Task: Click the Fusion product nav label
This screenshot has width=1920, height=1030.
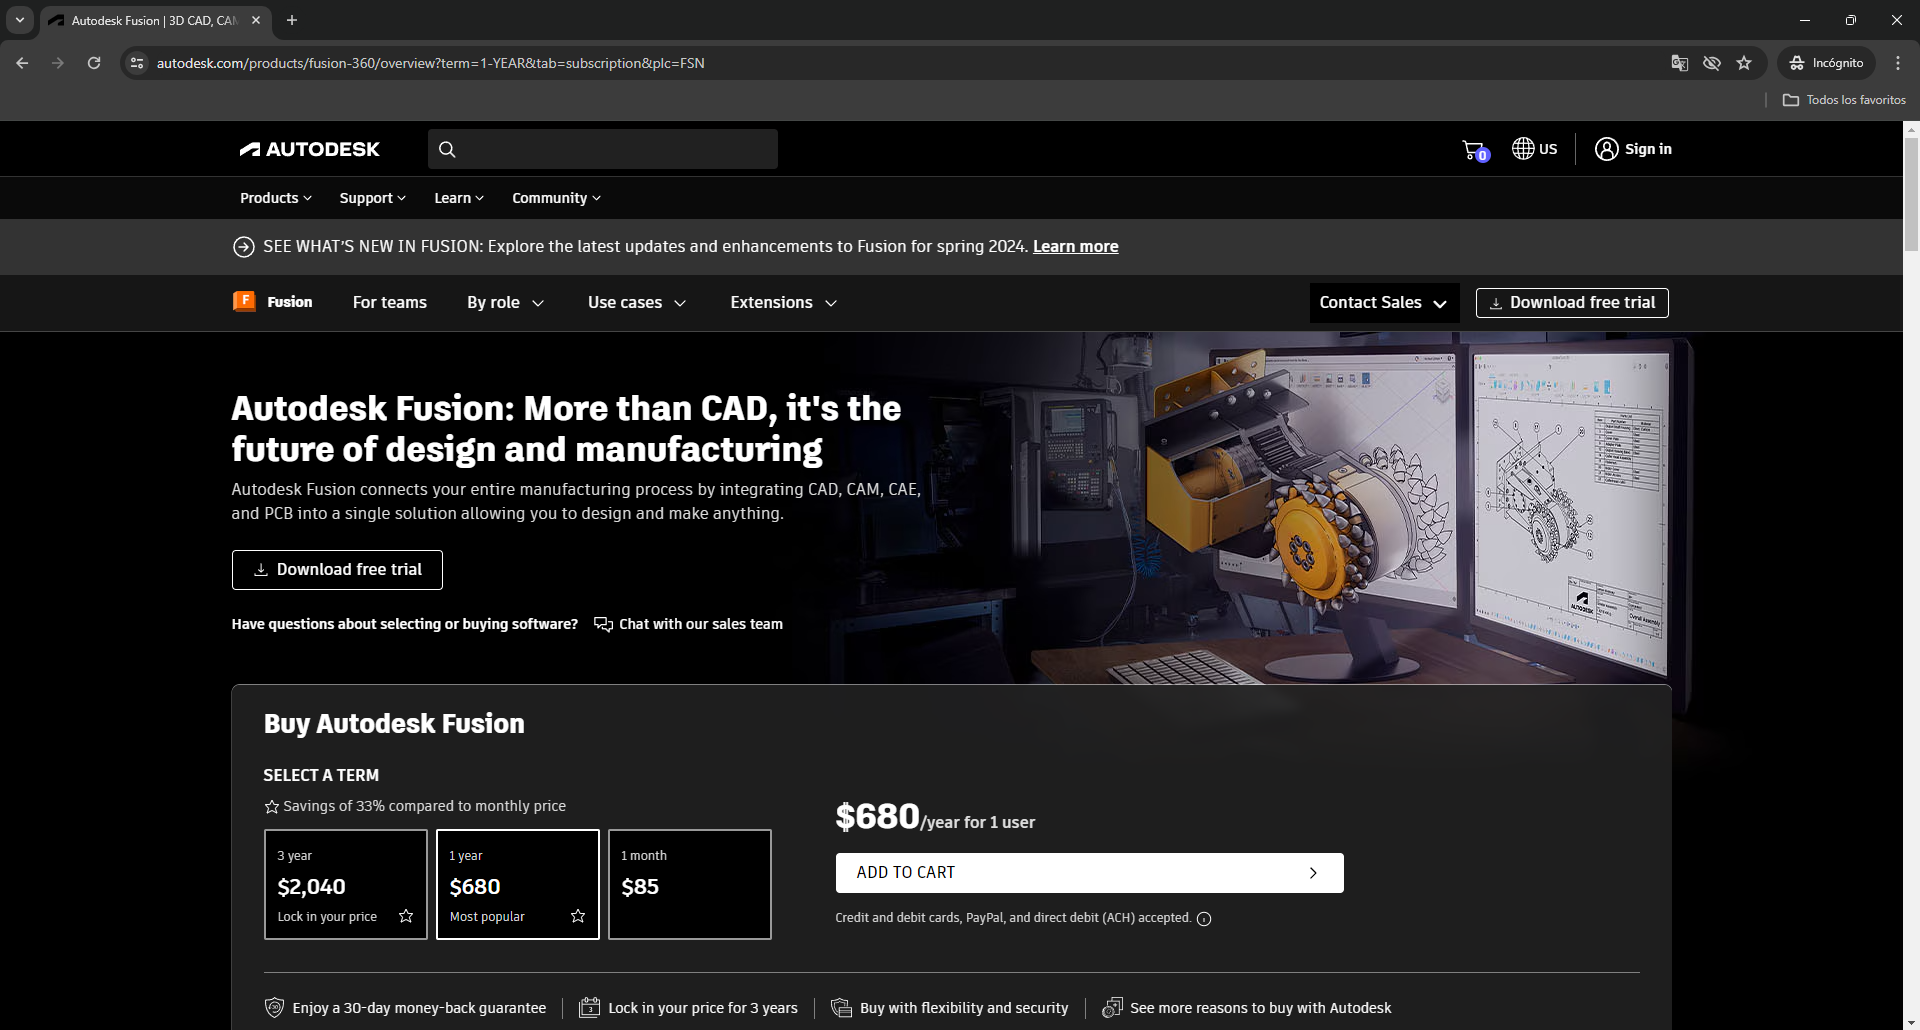Action: (290, 302)
